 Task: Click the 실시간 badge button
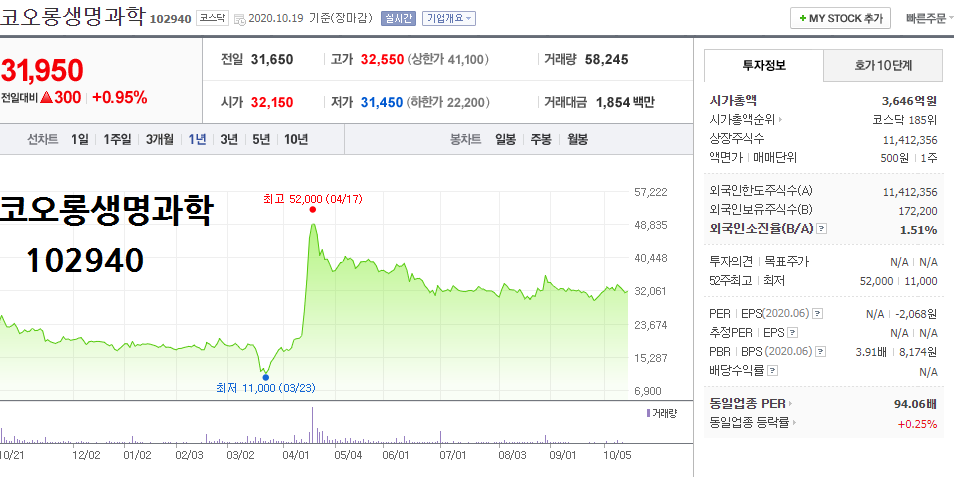(x=398, y=18)
